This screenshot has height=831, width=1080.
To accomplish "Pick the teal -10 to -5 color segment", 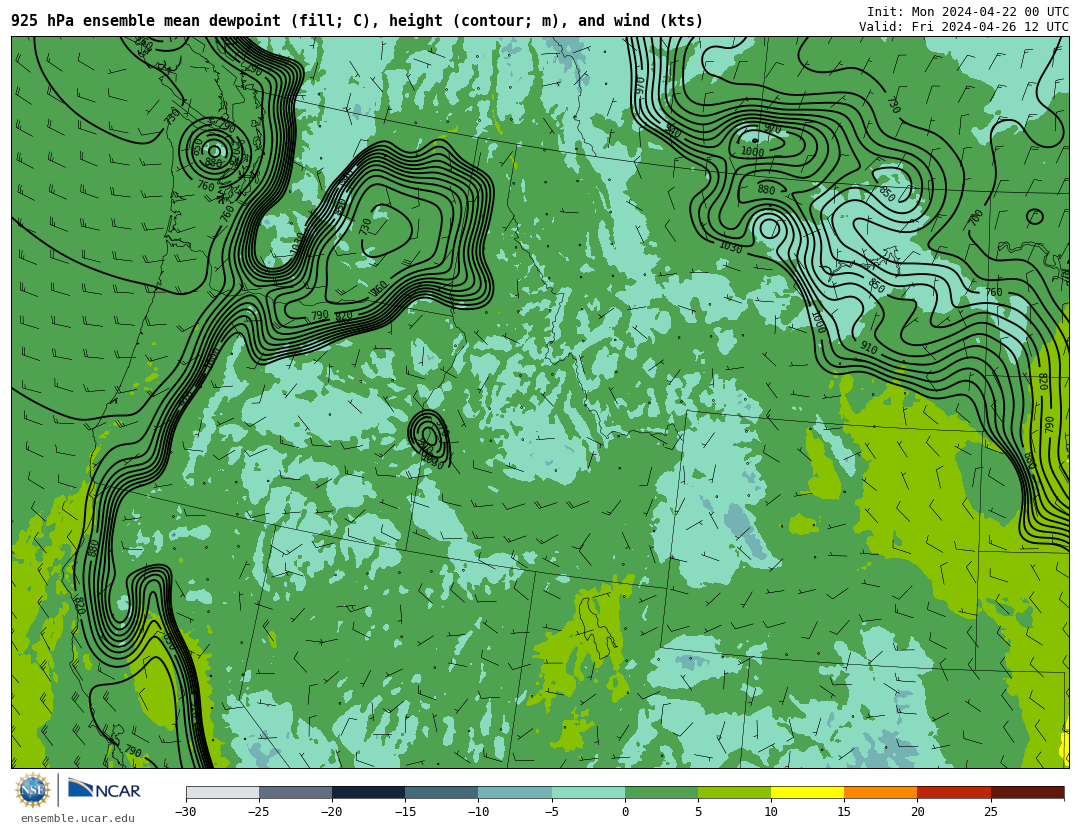I will point(515,792).
